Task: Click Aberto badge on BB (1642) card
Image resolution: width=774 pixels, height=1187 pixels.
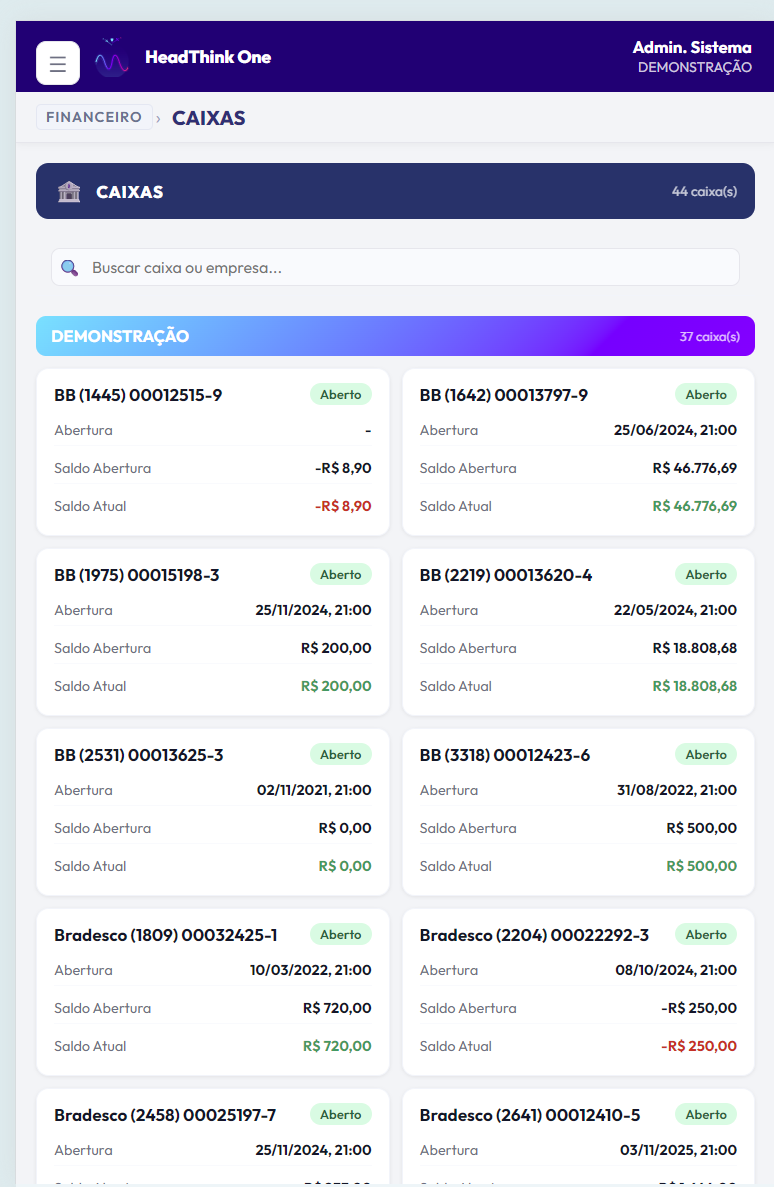Action: (706, 394)
